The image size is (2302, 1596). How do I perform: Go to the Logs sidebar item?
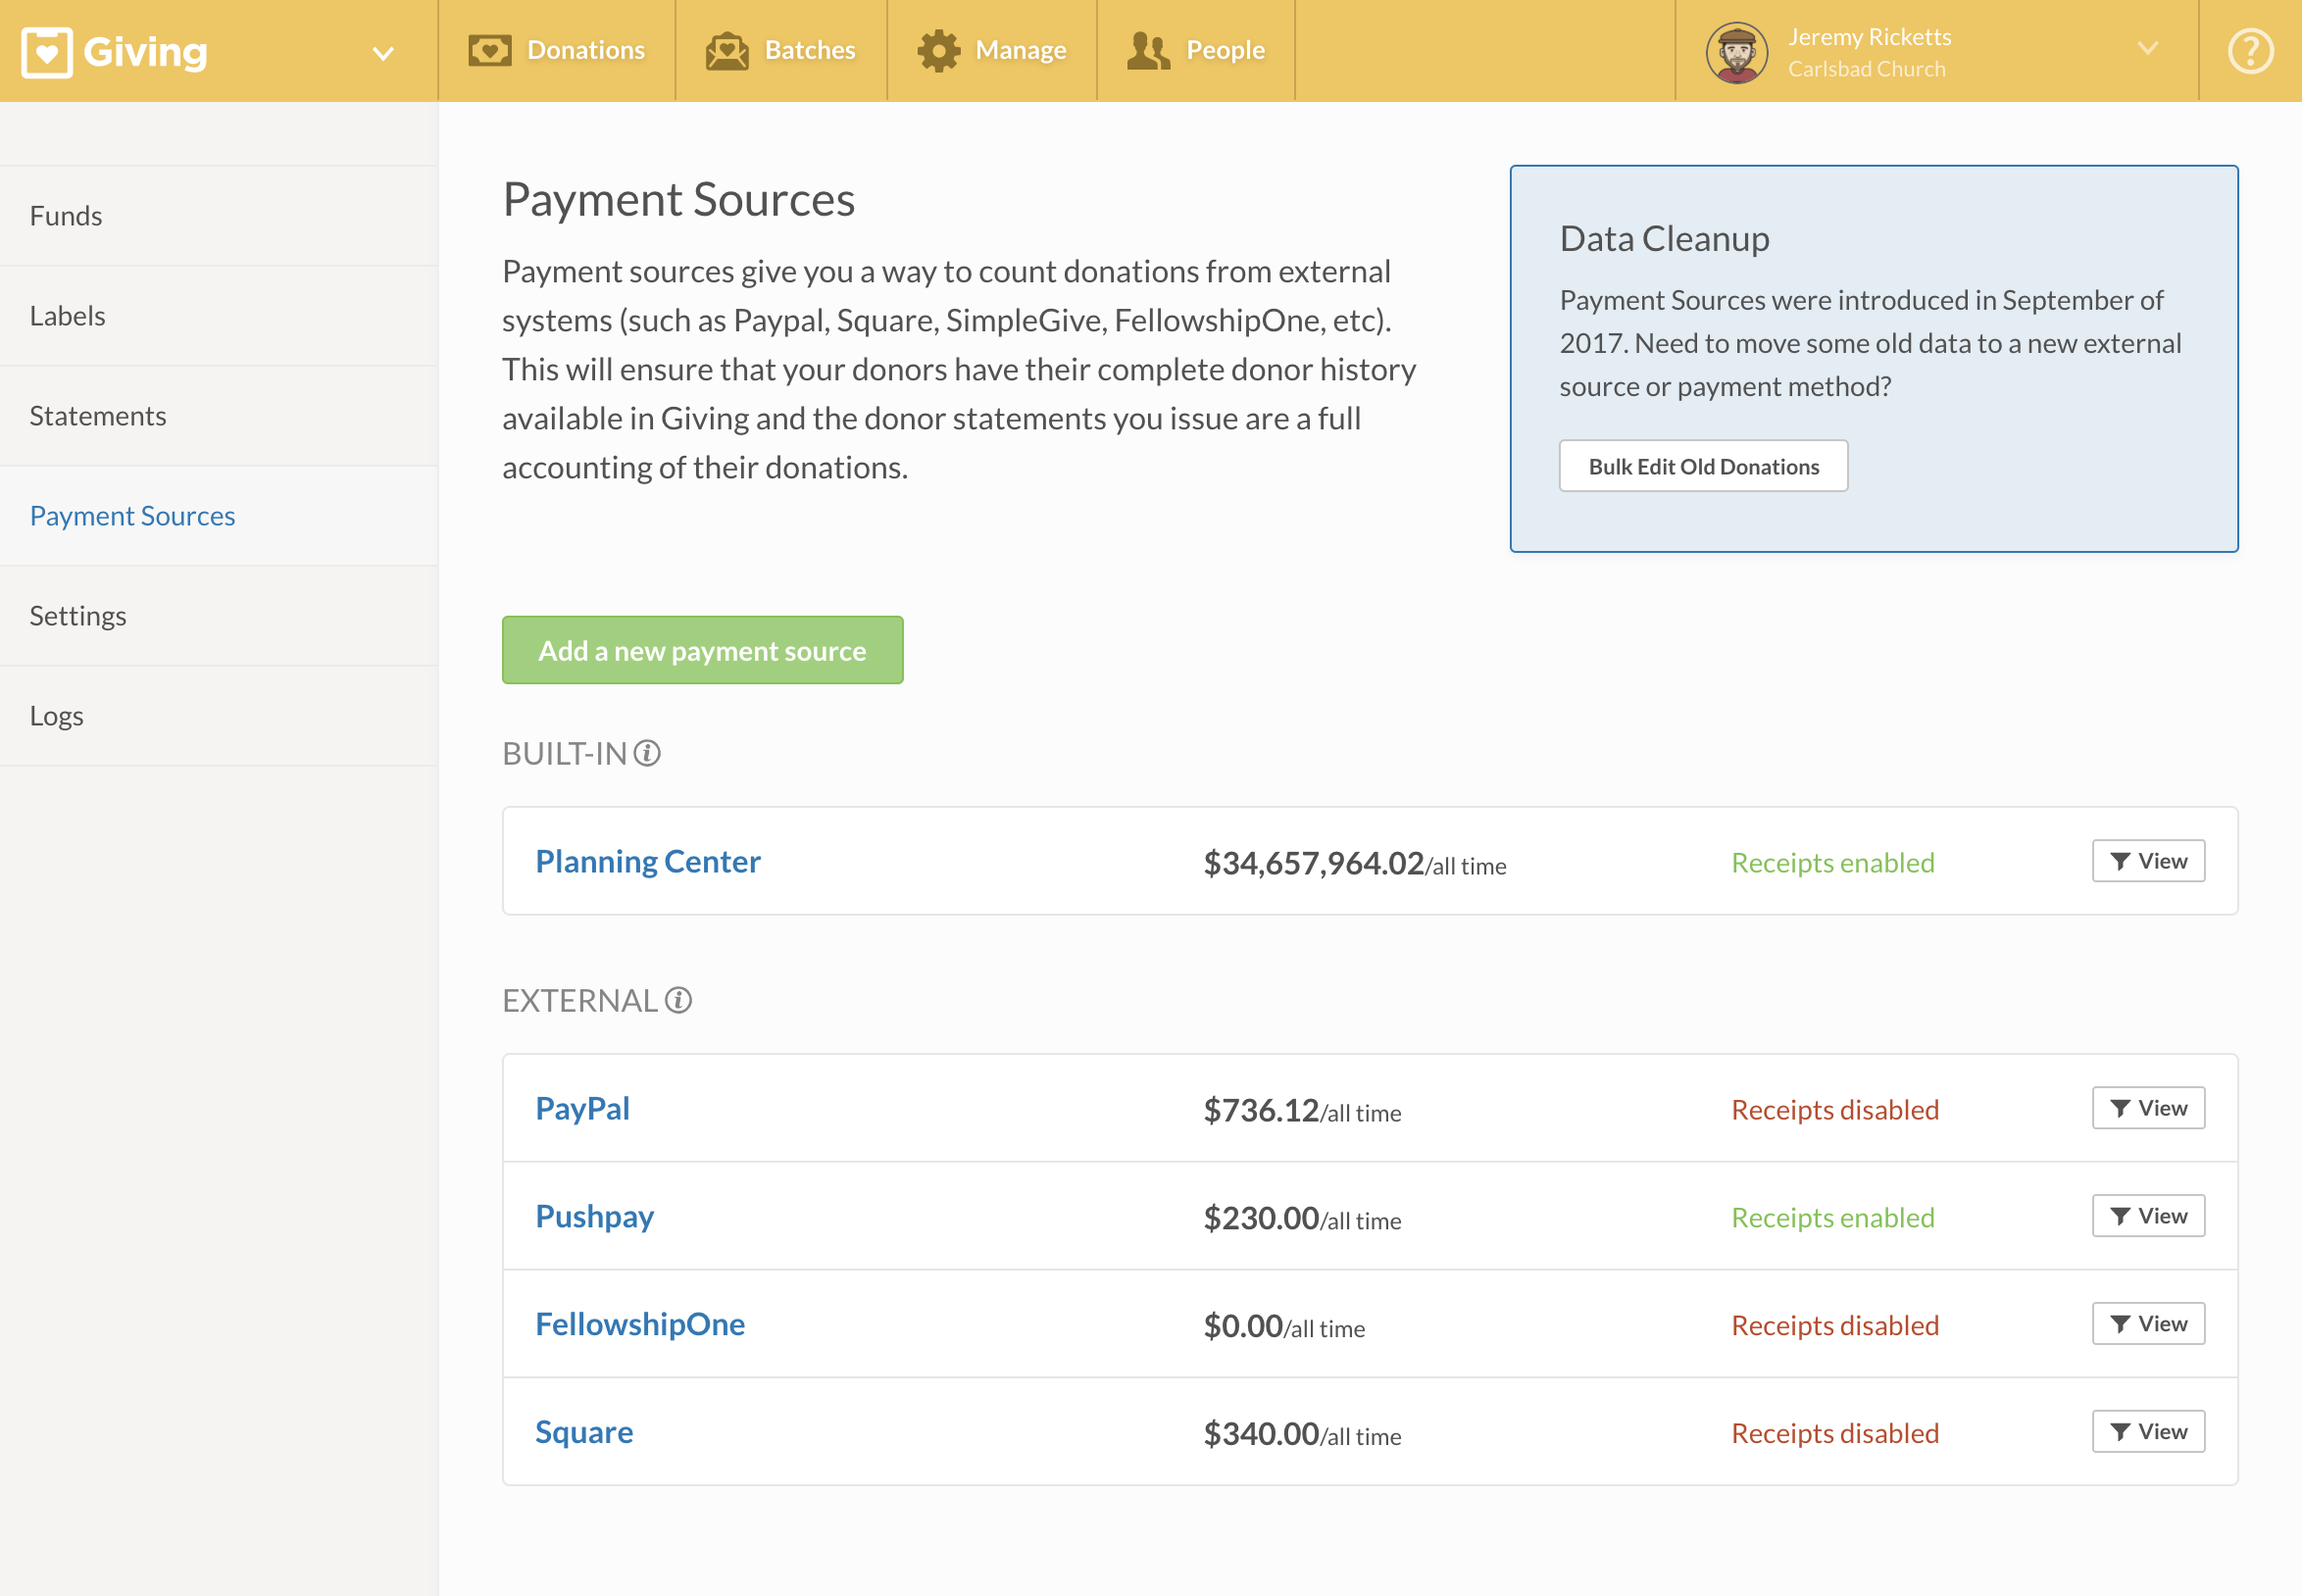[57, 715]
